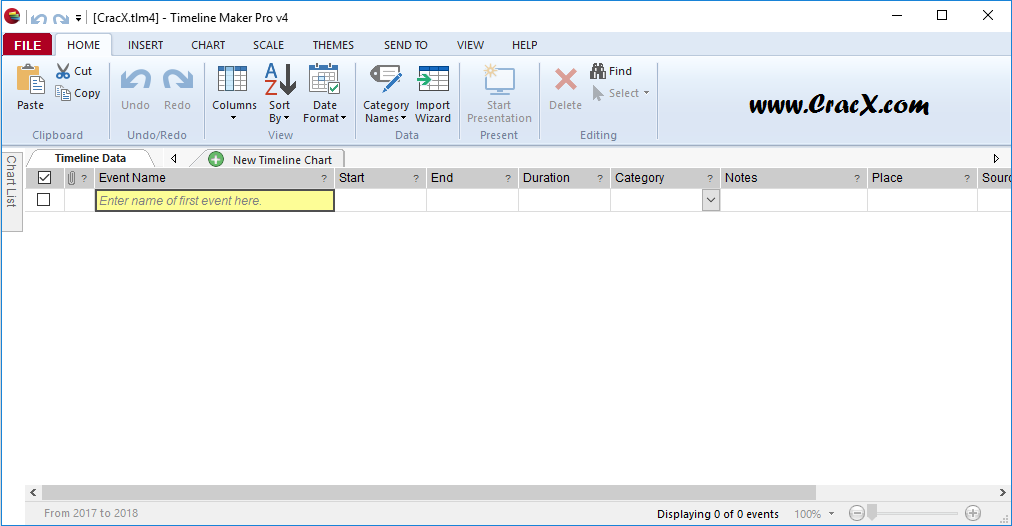1012x526 pixels.
Task: Click the Duration column header
Action: pyautogui.click(x=564, y=178)
